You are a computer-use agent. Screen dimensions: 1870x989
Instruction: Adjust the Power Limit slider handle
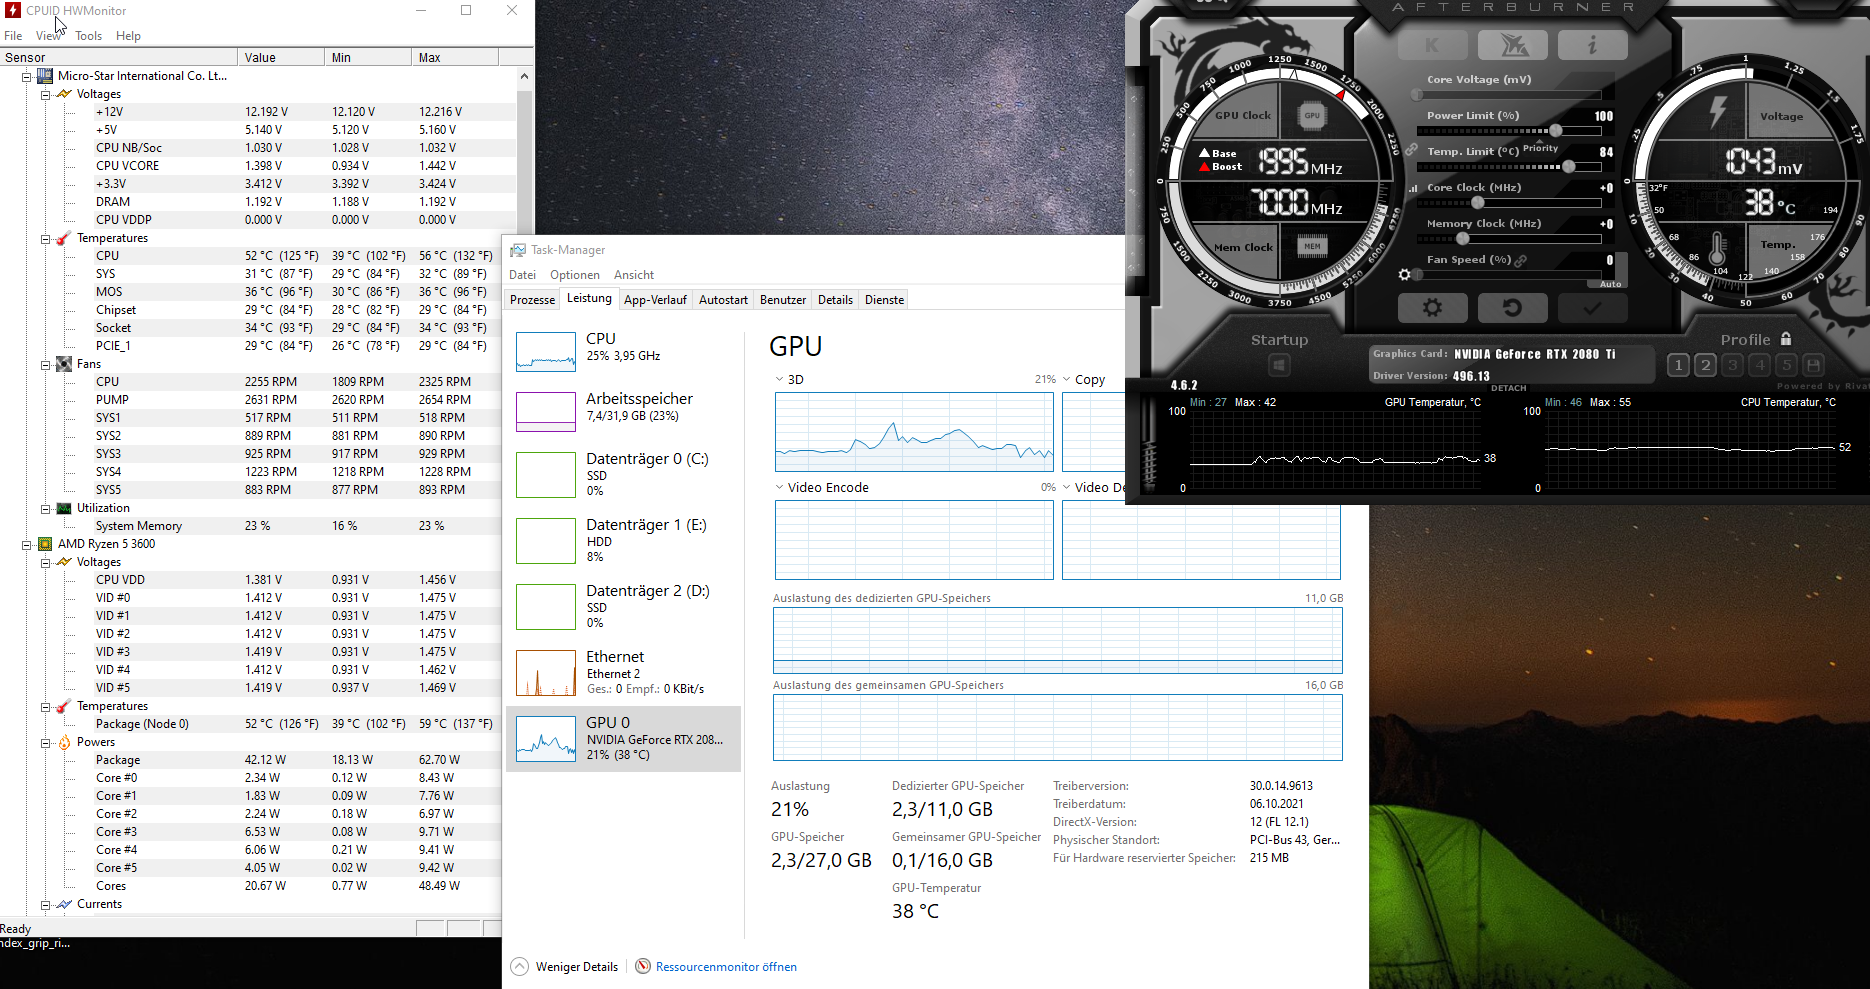(x=1556, y=131)
